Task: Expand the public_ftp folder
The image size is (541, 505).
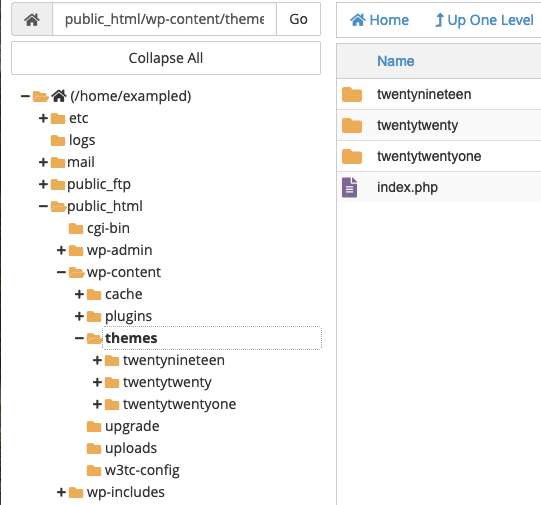Action: click(x=43, y=184)
